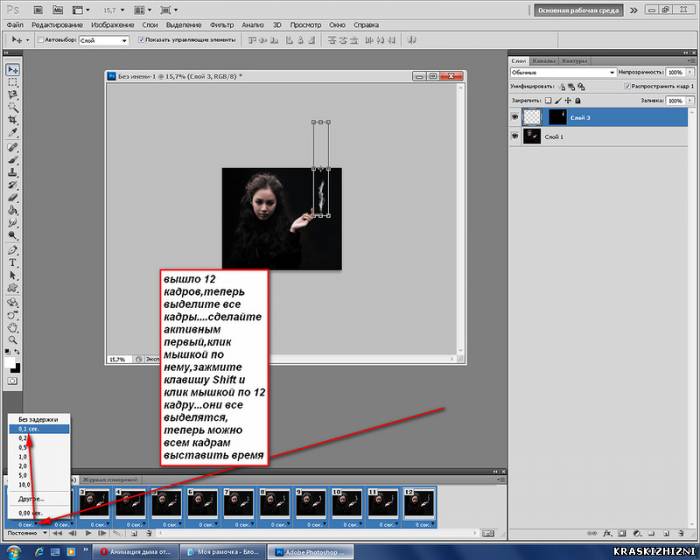Open the Фильтр menu

[x=221, y=25]
